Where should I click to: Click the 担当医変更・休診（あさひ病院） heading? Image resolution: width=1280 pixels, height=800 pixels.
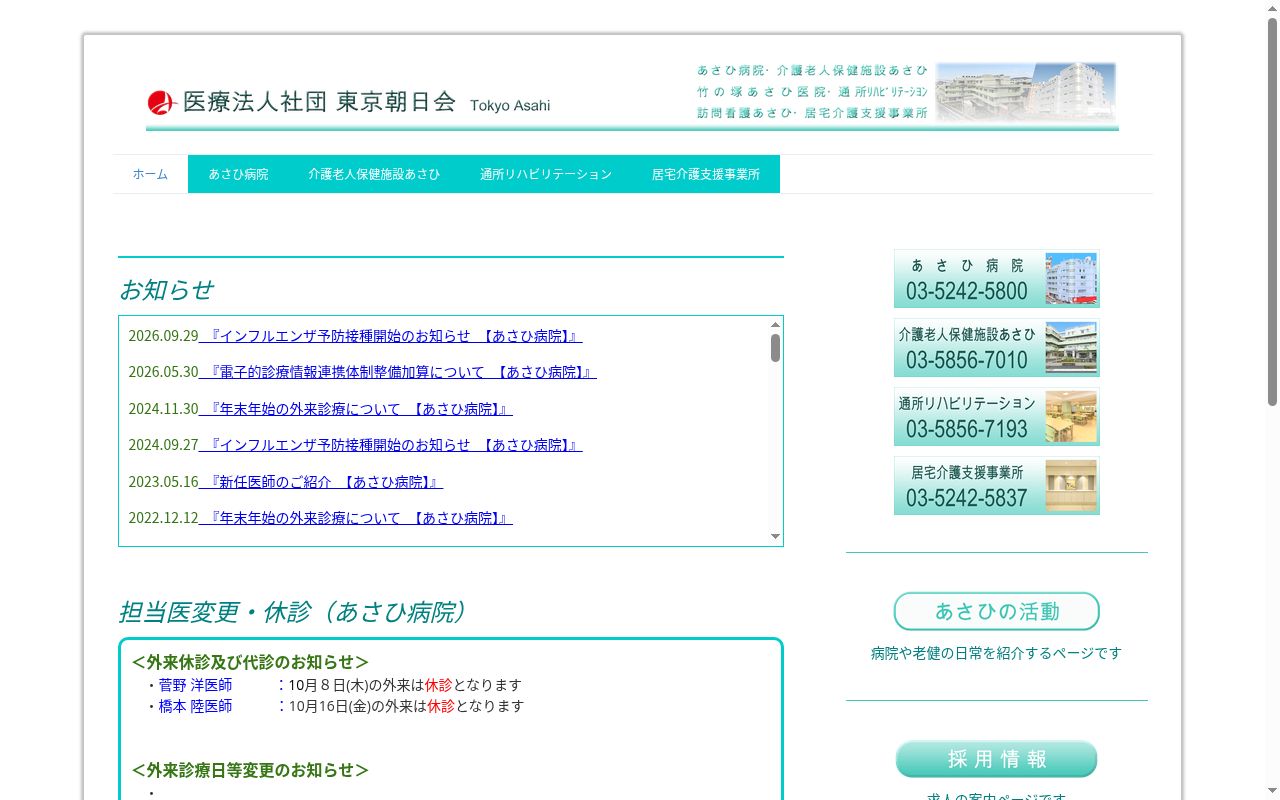coord(294,612)
